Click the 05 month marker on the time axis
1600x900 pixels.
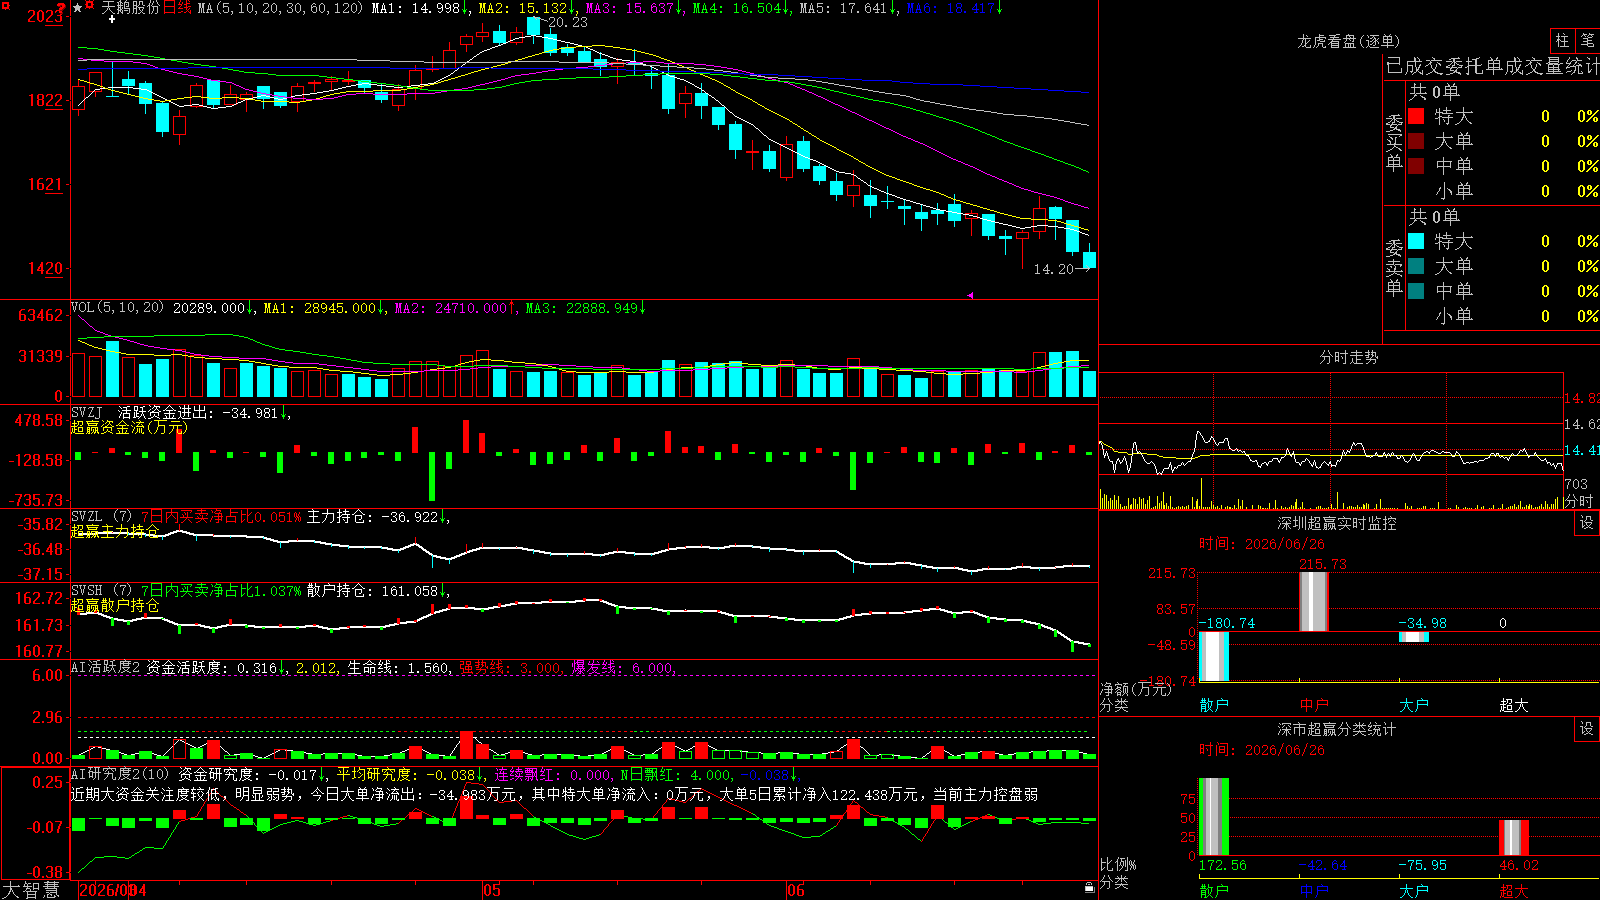pos(491,890)
